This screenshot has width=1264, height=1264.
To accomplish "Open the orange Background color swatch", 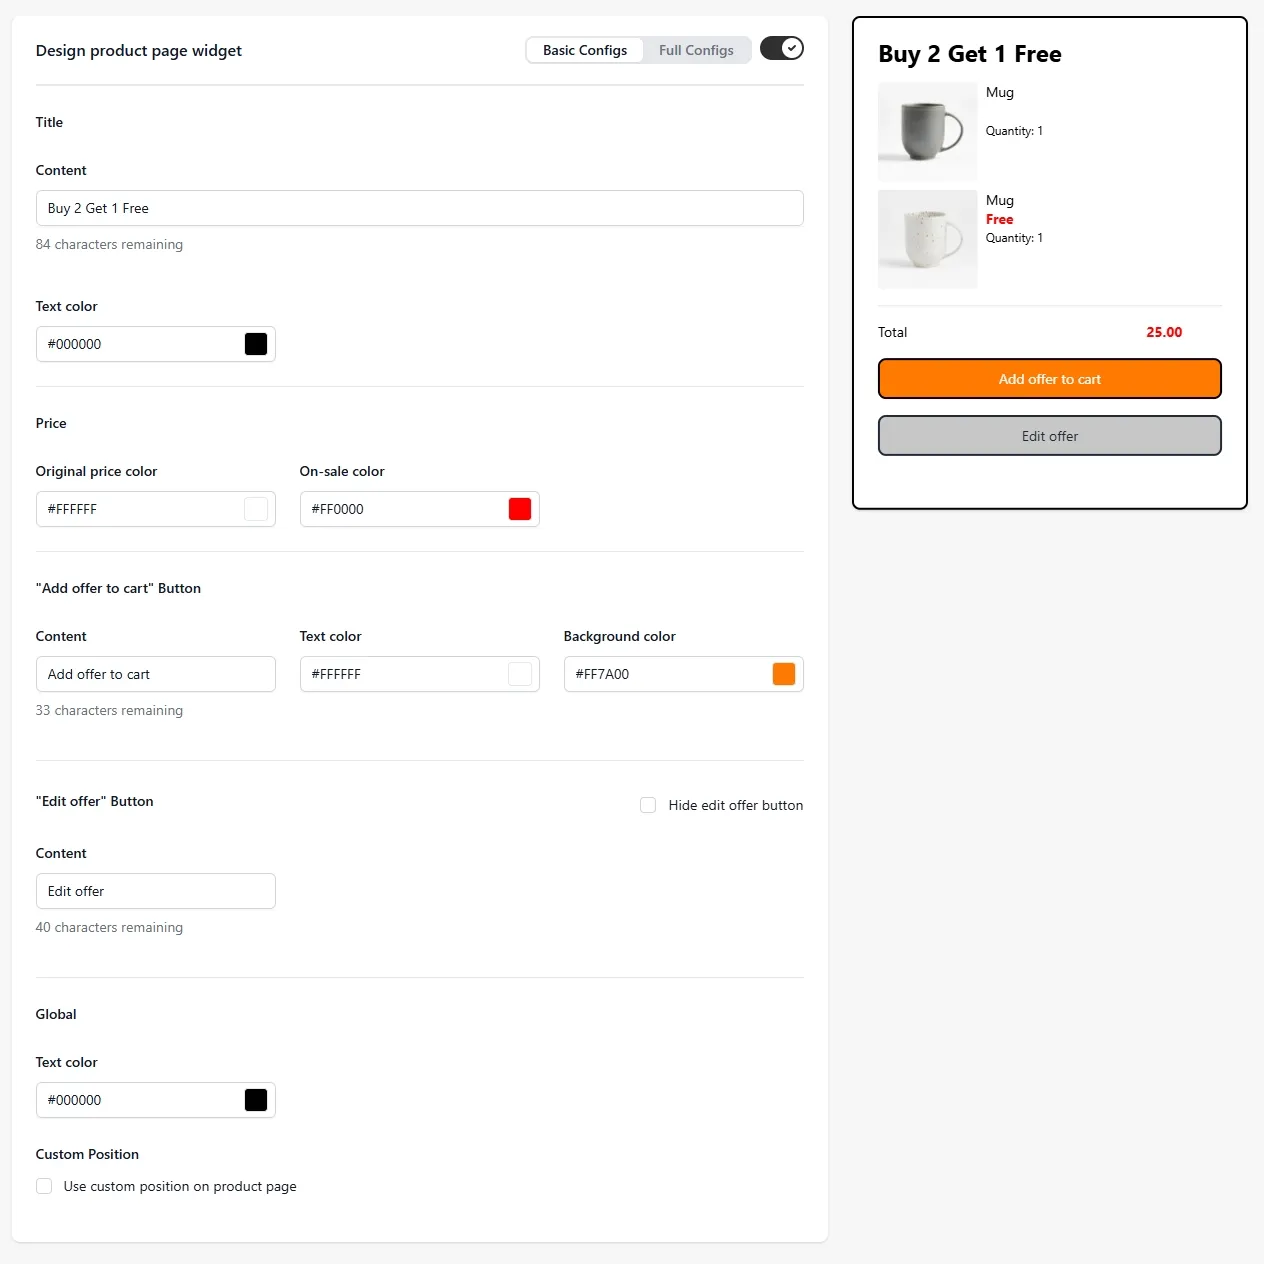I will pos(784,674).
